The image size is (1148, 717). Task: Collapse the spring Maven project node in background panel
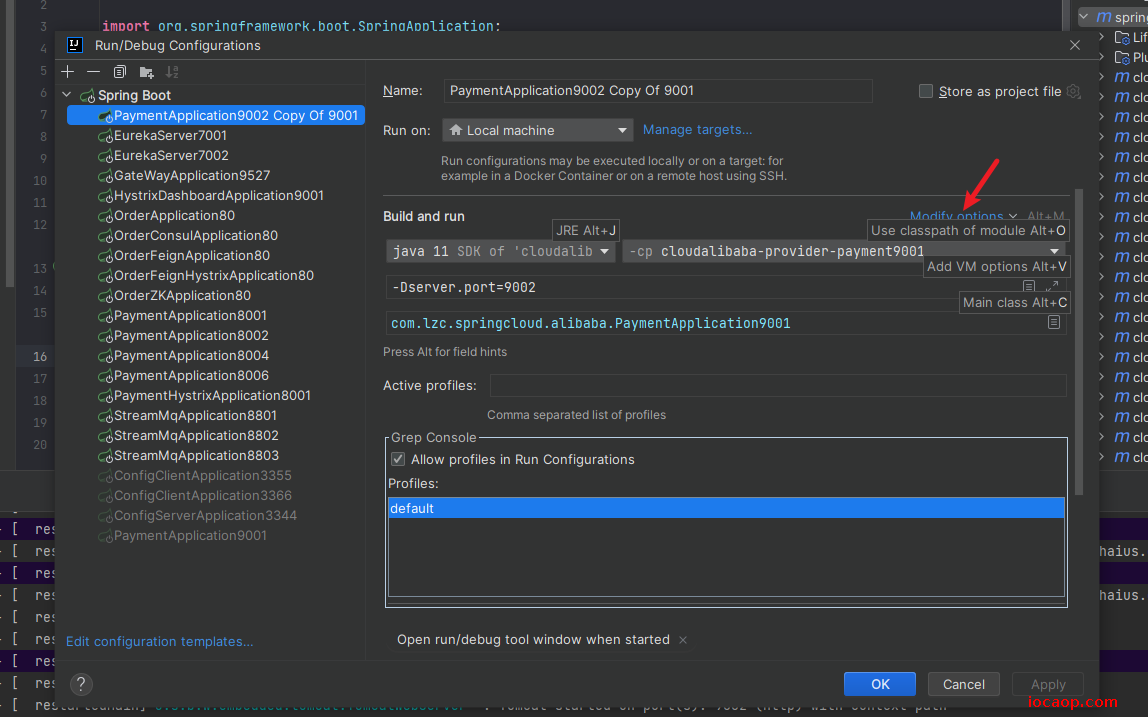(1084, 16)
